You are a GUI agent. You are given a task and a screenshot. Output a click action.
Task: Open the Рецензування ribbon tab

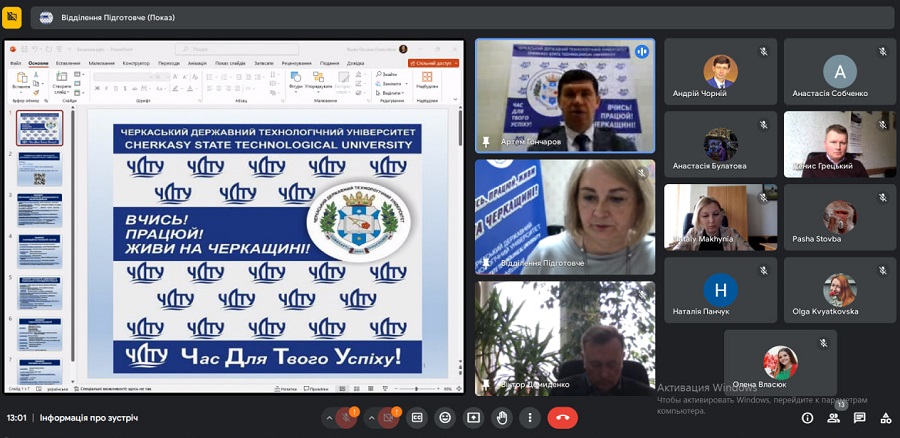pyautogui.click(x=297, y=63)
